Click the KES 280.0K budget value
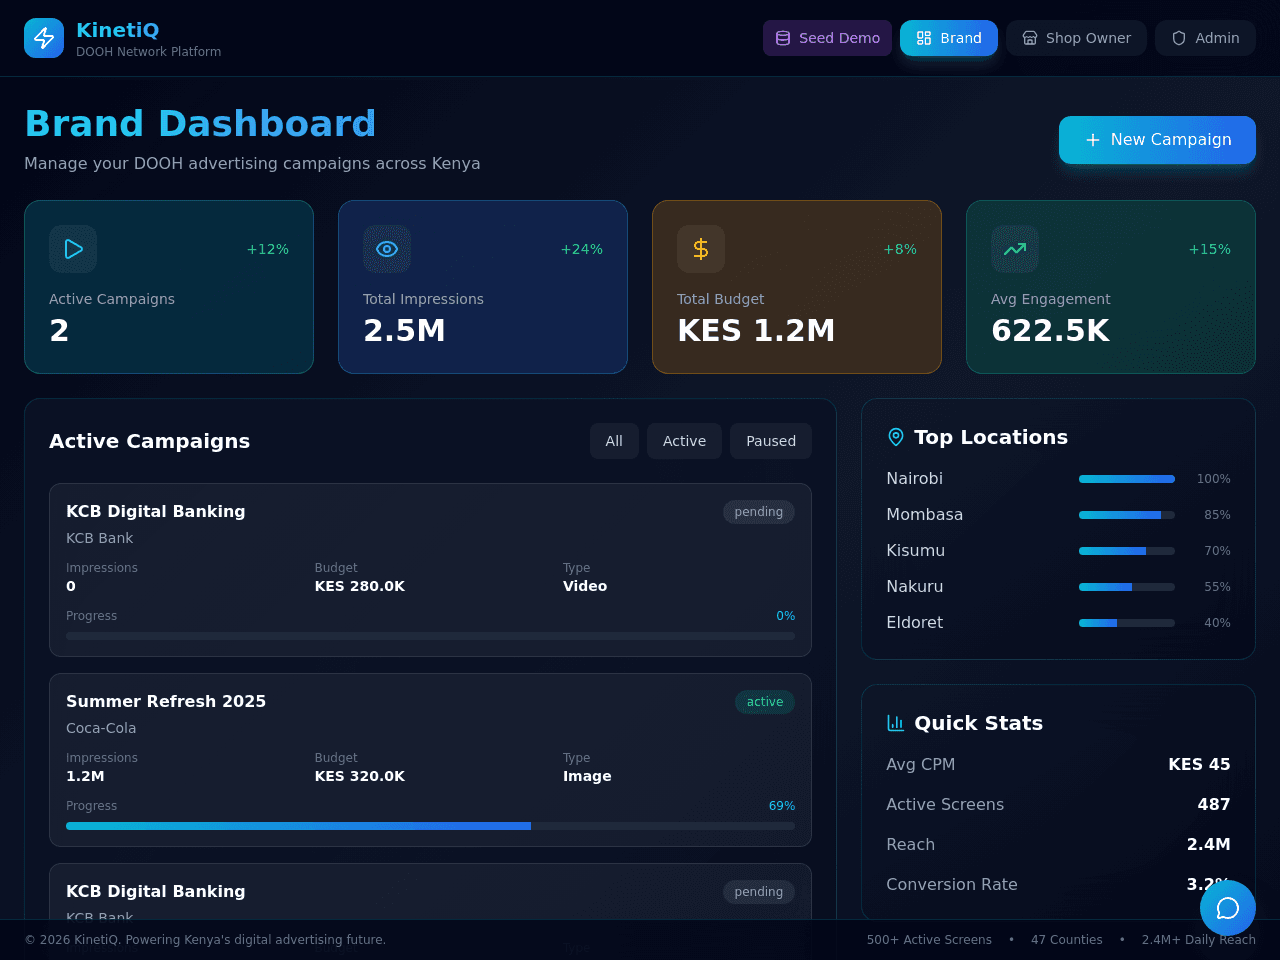The image size is (1280, 960). click(x=360, y=586)
